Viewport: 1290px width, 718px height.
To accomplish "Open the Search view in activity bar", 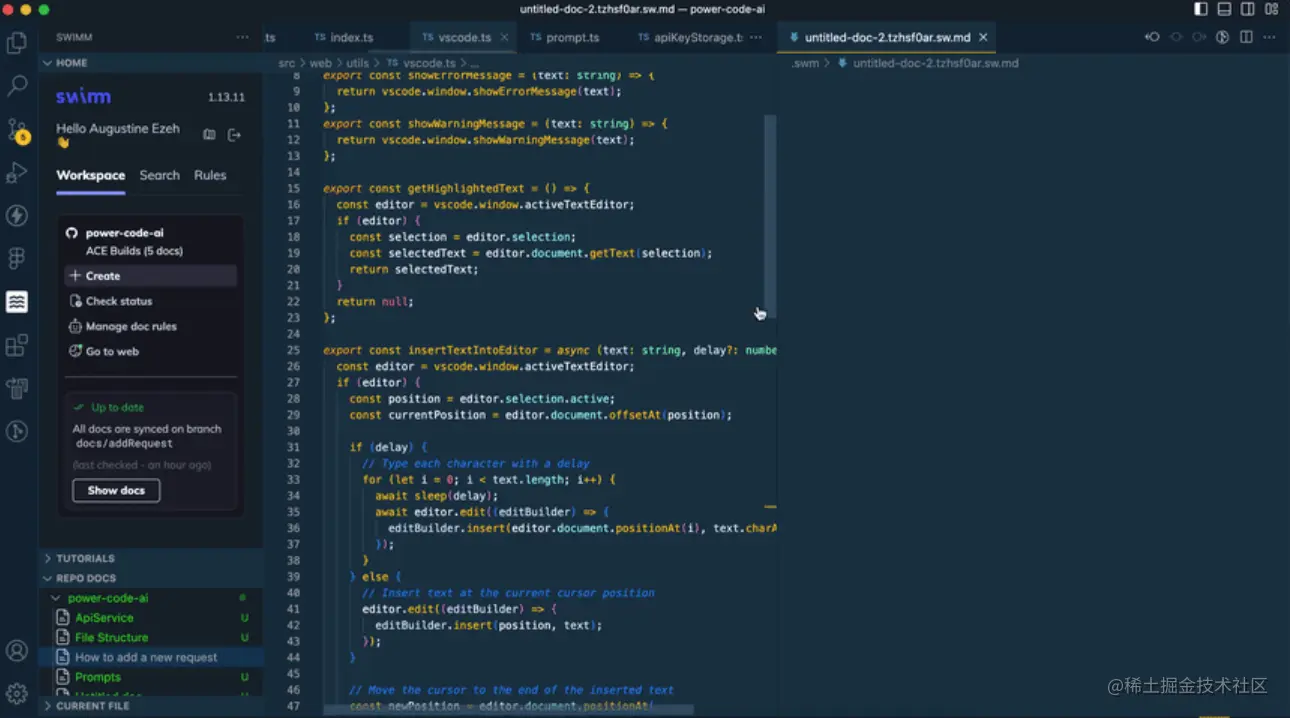I will pyautogui.click(x=17, y=86).
